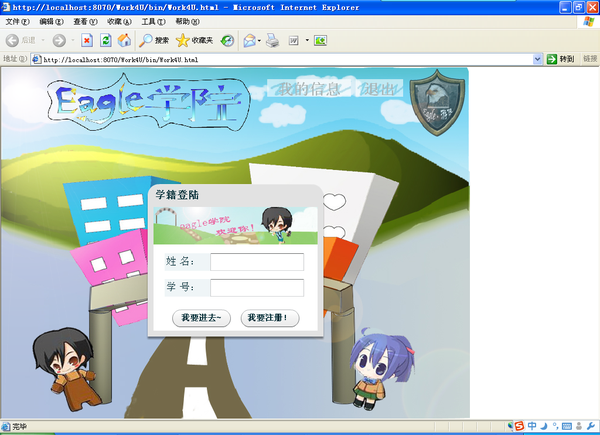Expand the address bar dropdown arrow
The width and height of the screenshot is (600, 435).
click(537, 59)
